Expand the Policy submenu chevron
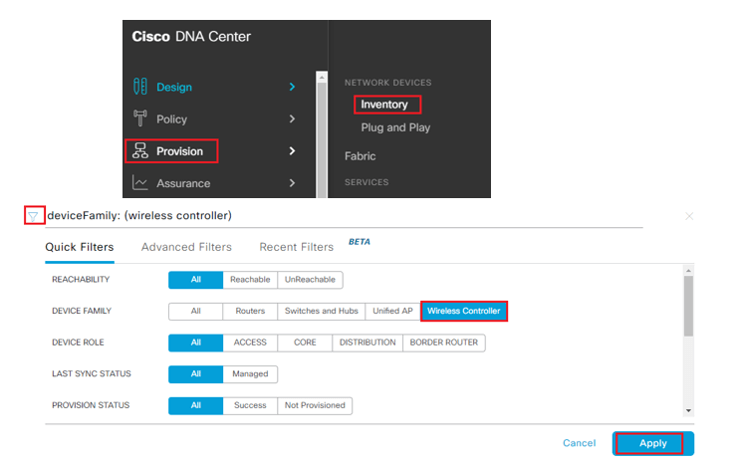738x464 pixels. [292, 119]
